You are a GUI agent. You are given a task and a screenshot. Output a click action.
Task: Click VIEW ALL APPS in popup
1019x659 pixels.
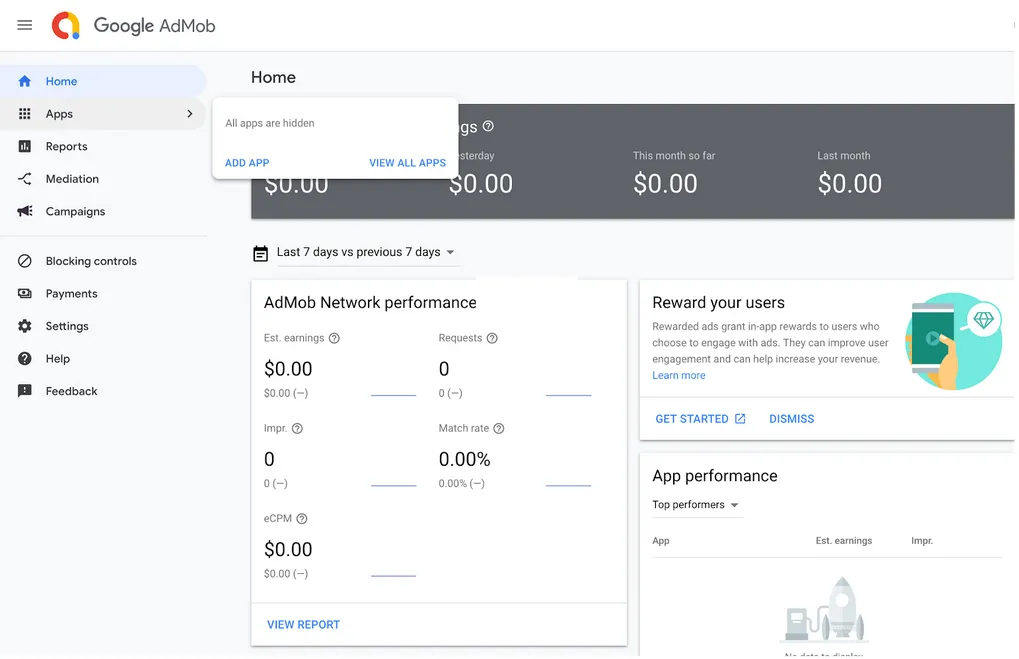pos(407,163)
